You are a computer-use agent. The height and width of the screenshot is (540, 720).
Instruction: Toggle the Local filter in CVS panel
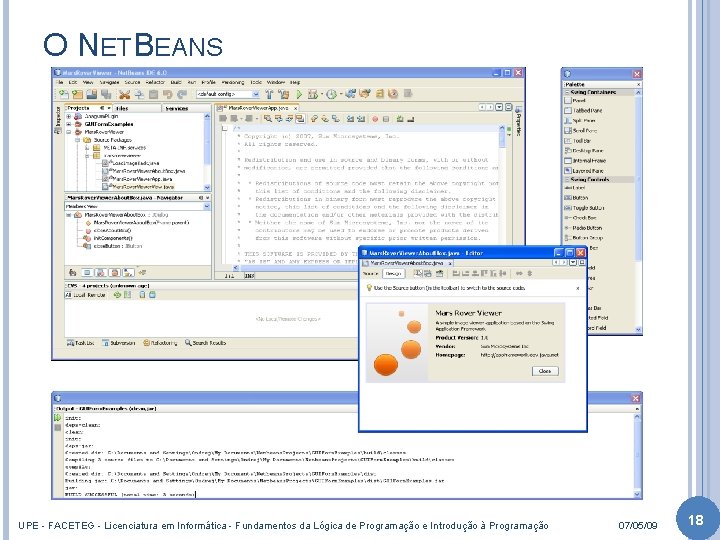pyautogui.click(x=79, y=295)
